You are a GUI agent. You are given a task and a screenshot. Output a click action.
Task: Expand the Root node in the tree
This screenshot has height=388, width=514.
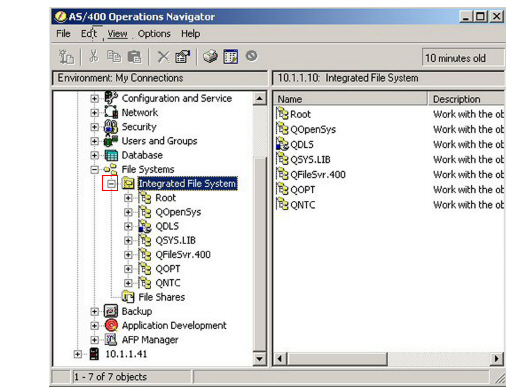[x=128, y=198]
